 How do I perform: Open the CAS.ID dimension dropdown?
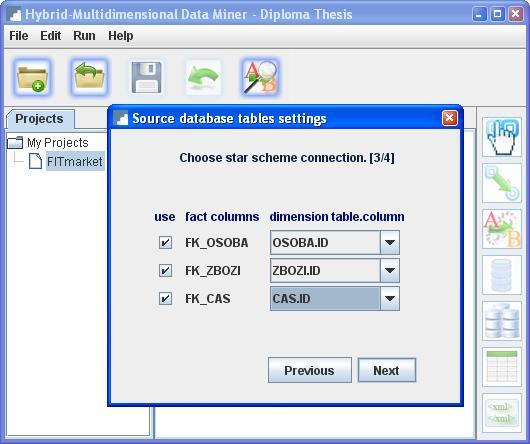(x=390, y=299)
